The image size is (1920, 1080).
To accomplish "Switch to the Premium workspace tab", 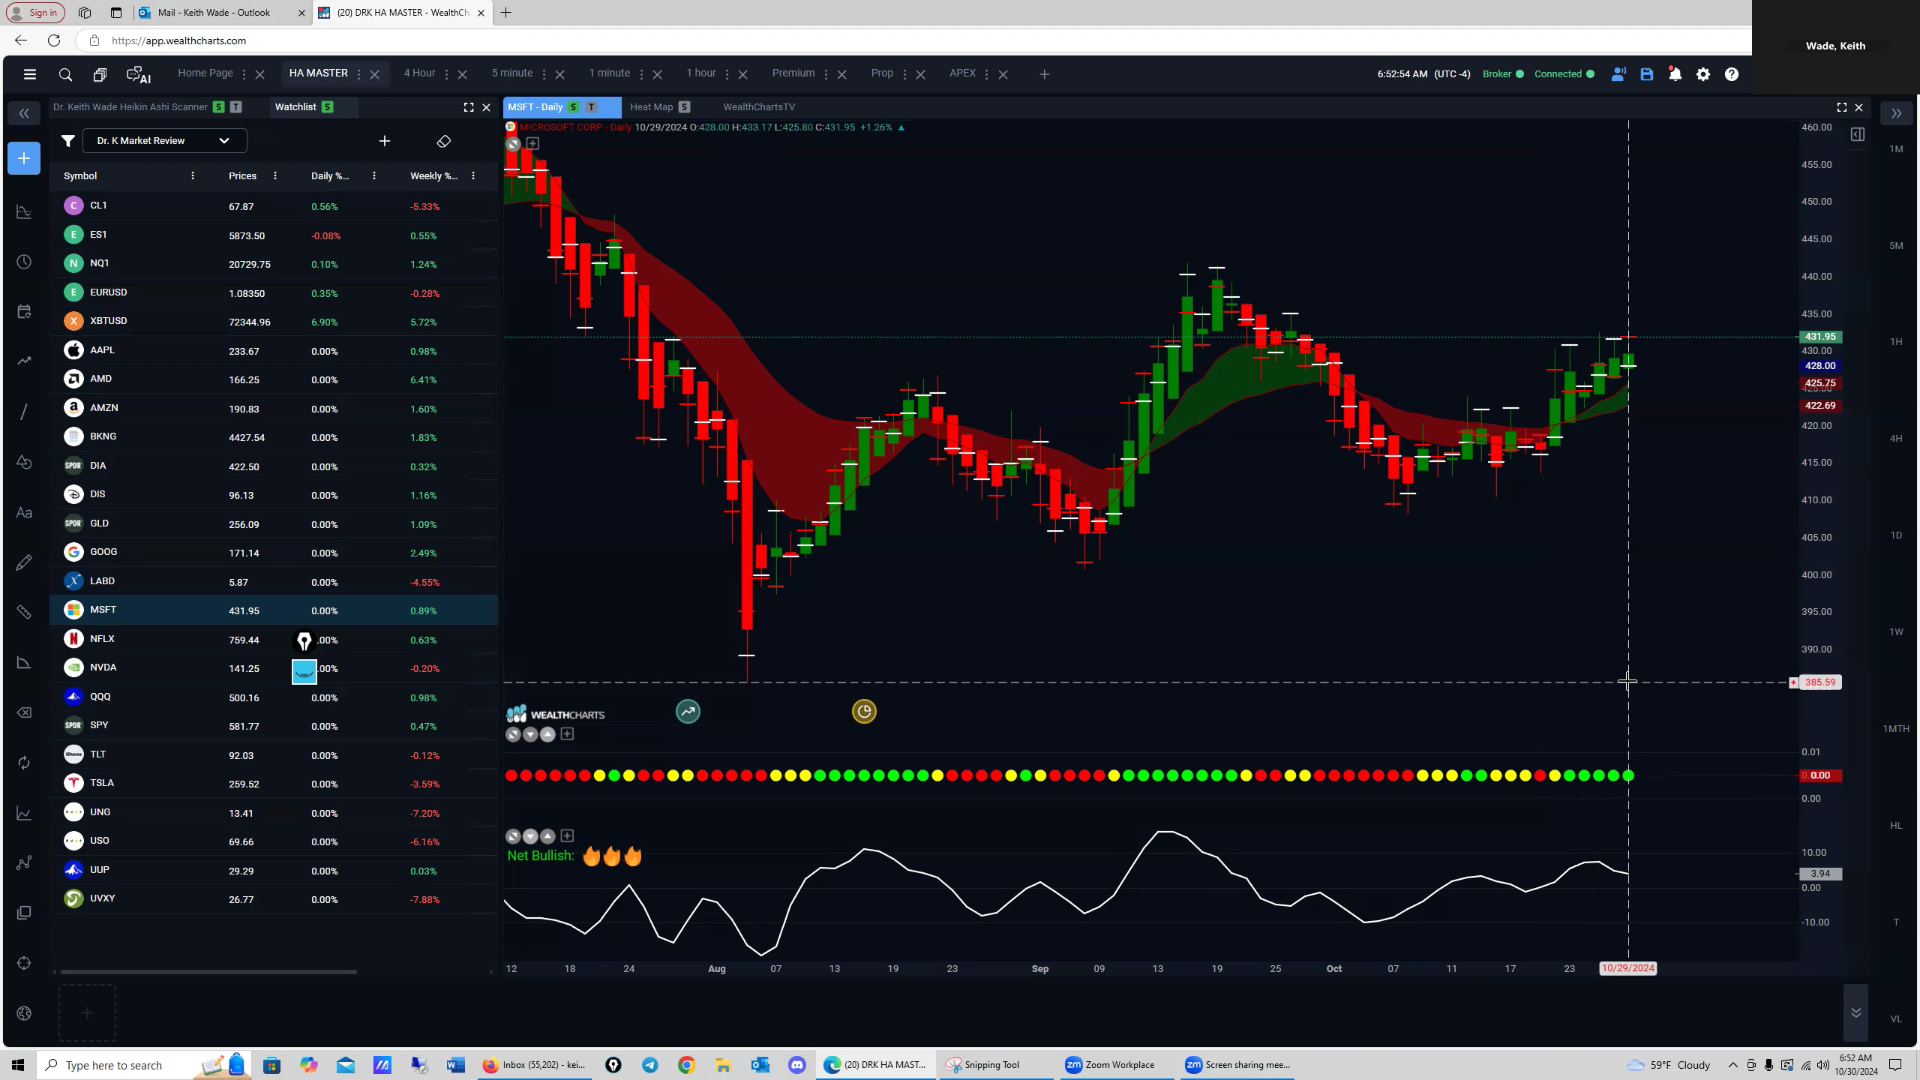I will pos(793,73).
